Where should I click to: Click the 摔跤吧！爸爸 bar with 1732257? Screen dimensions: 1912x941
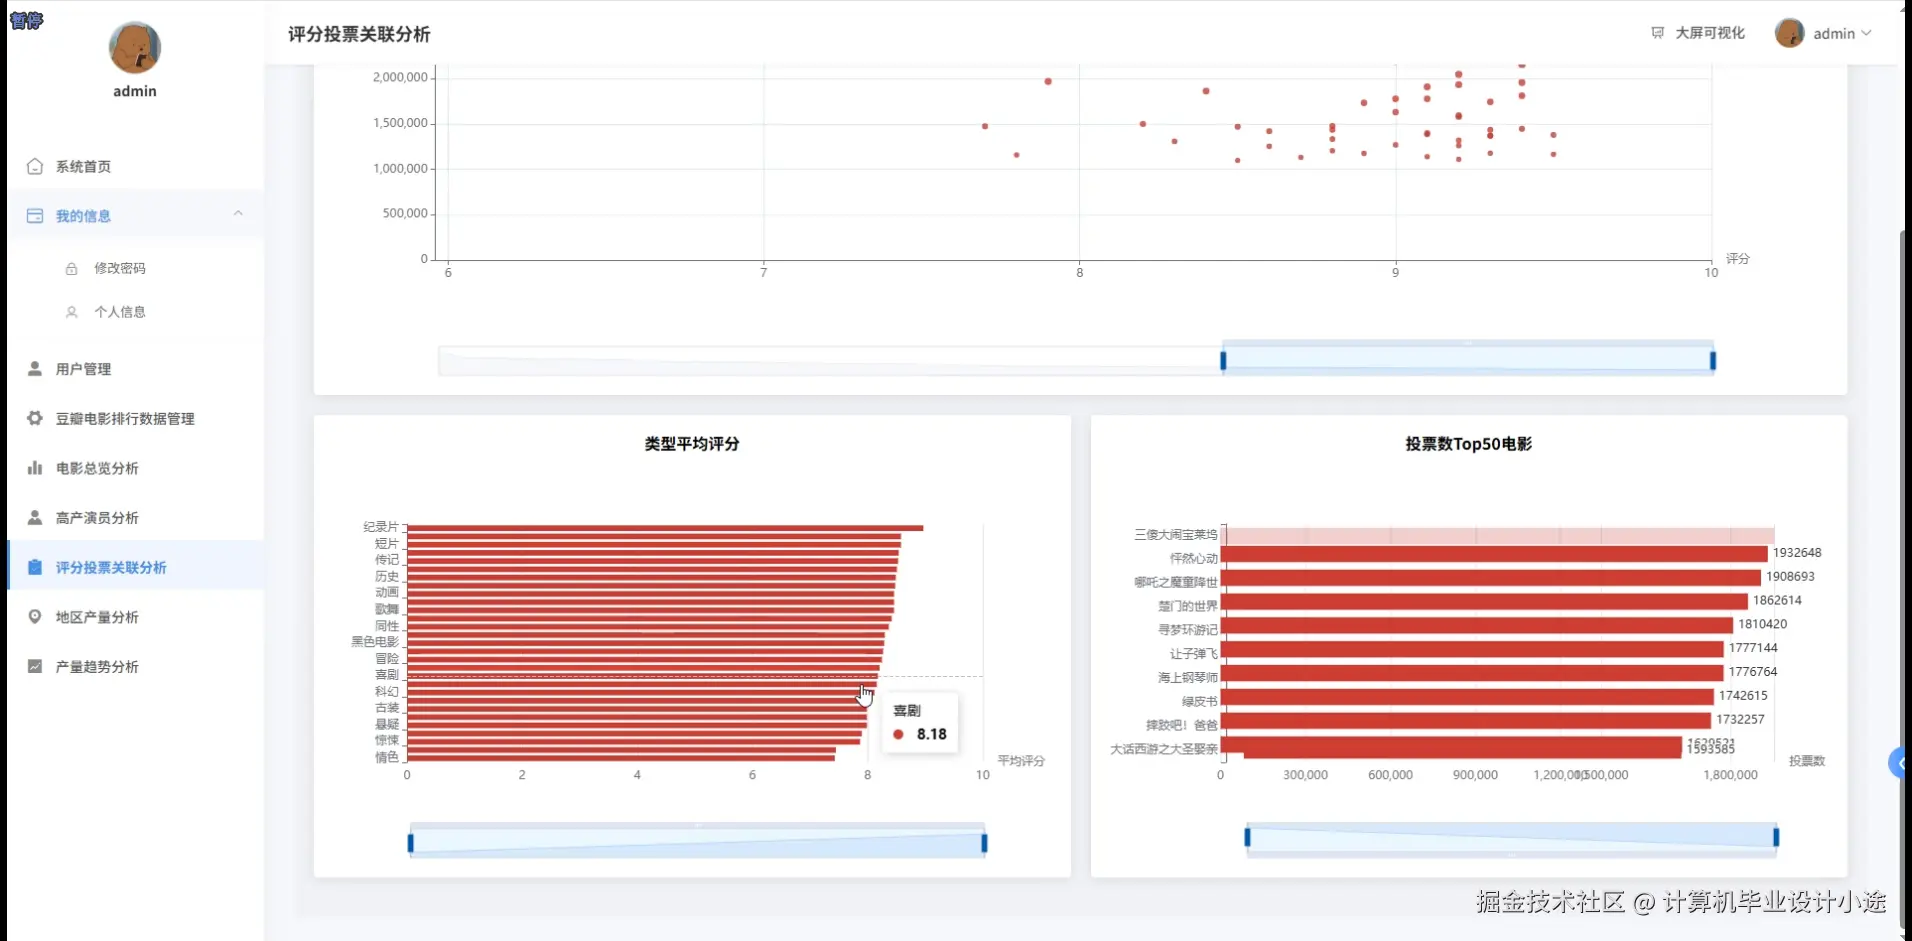tap(1466, 720)
